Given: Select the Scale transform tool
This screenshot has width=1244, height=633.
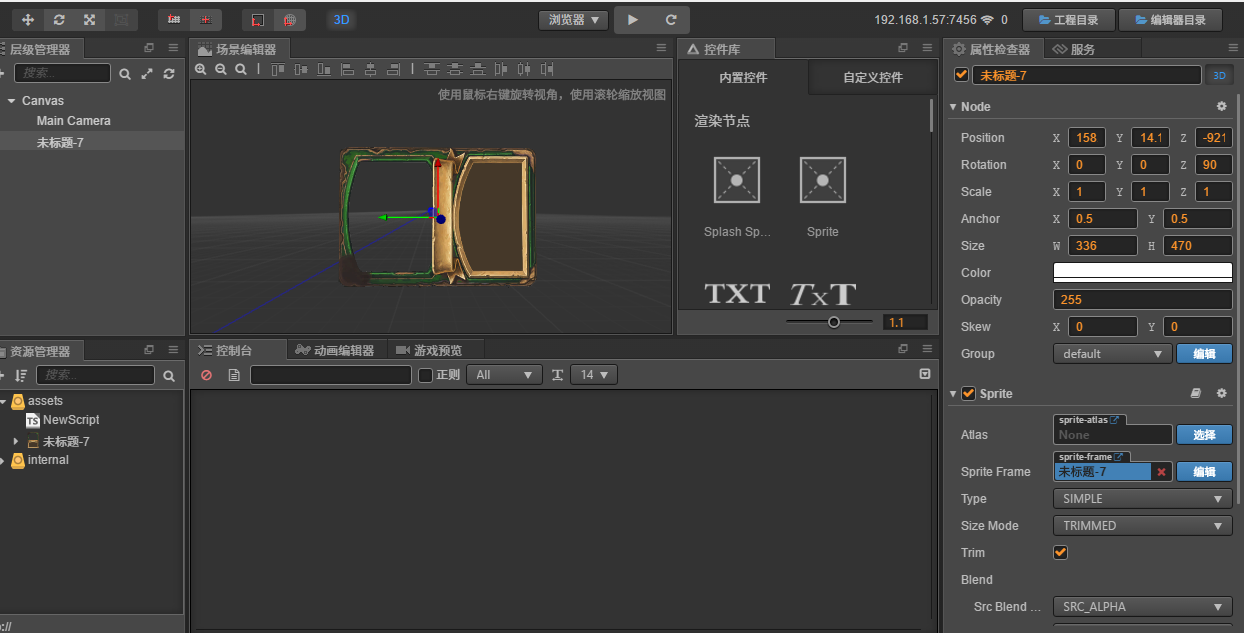Looking at the screenshot, I should pyautogui.click(x=90, y=19).
